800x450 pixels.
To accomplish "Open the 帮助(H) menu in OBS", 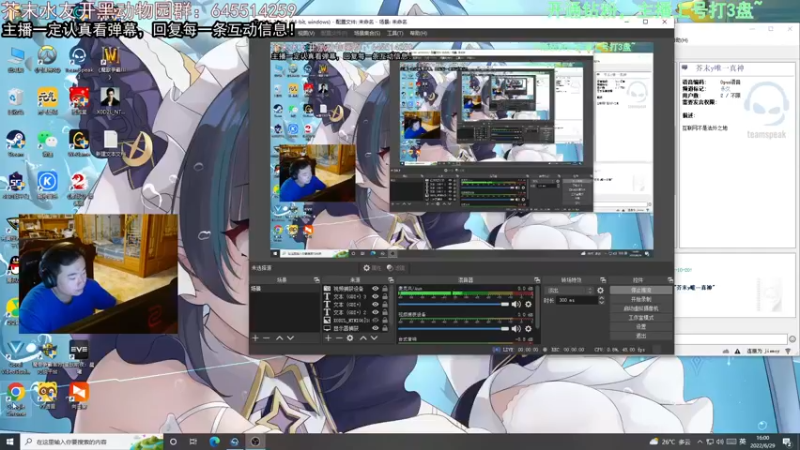I will 418,33.
